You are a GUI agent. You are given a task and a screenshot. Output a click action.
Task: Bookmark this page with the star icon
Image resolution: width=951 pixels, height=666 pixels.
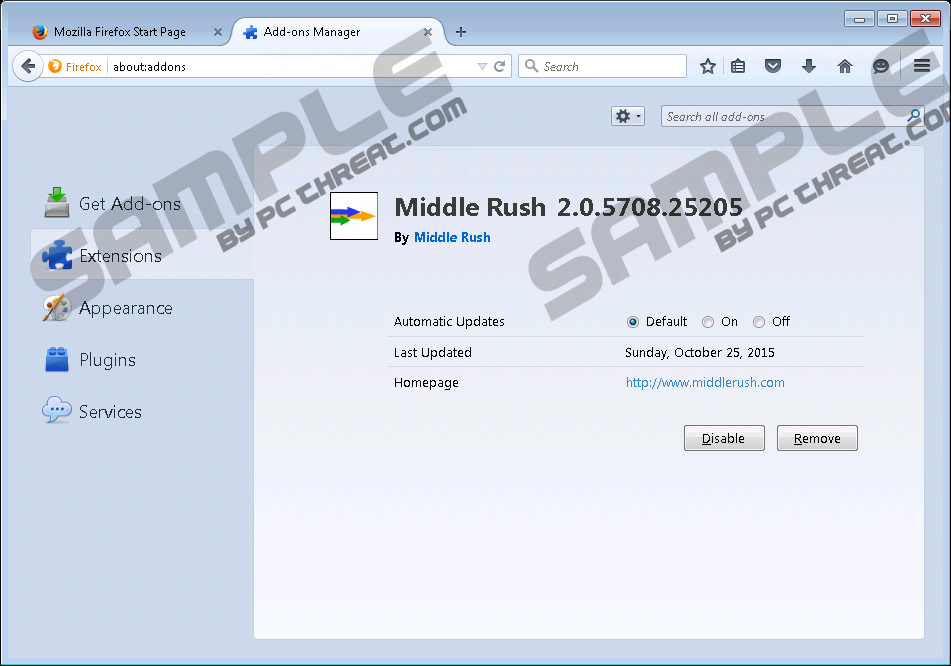[x=708, y=67]
